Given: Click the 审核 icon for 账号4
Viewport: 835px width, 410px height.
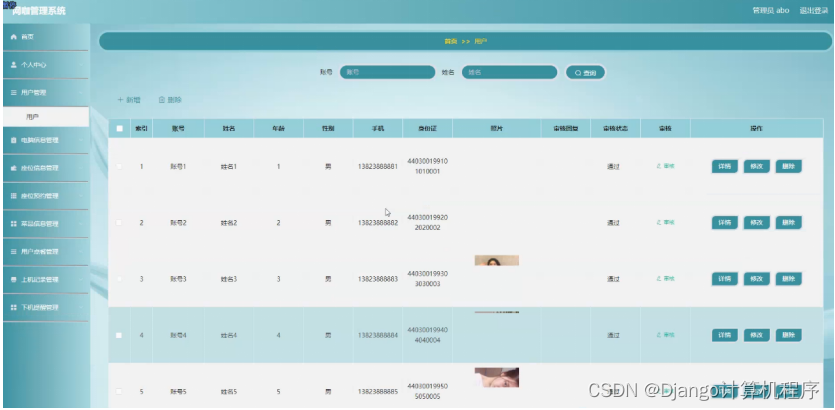Looking at the screenshot, I should (x=659, y=335).
